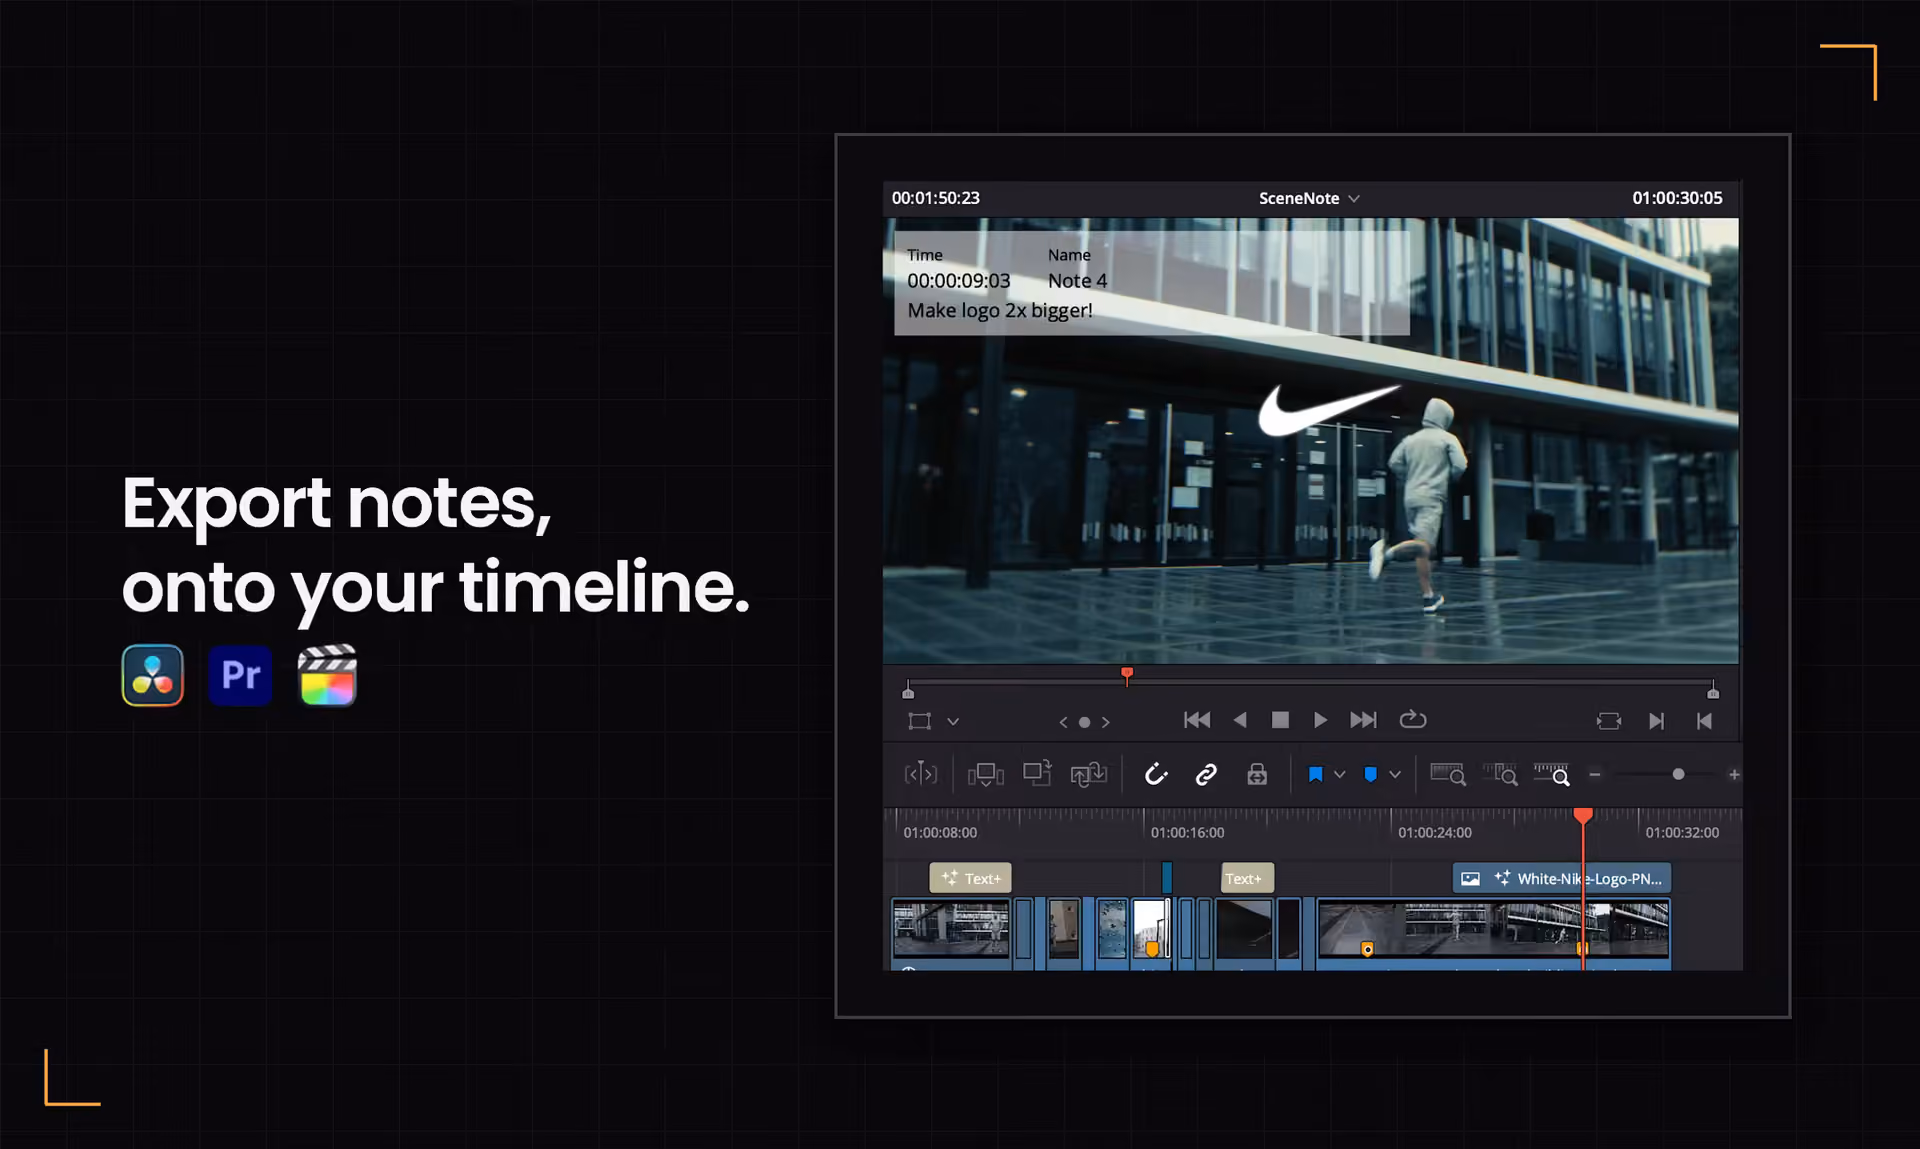
Task: Click the Nike swoosh logo in viewer
Action: [1328, 409]
